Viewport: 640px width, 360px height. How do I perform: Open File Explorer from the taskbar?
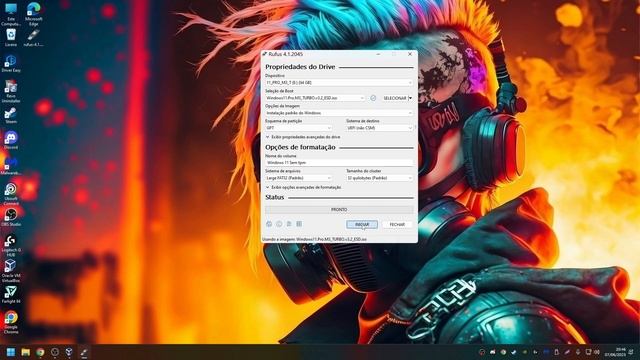coord(26,352)
